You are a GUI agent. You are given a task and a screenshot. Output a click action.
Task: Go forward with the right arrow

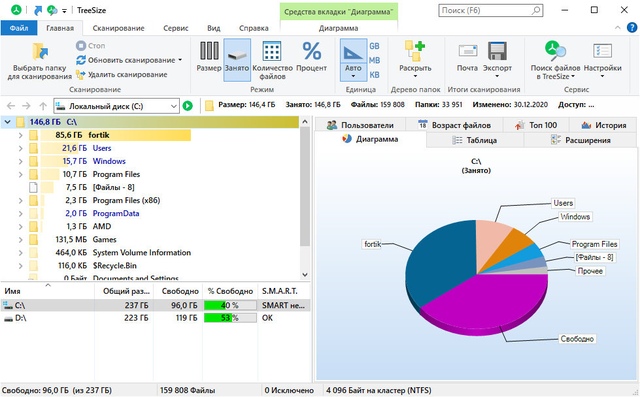coord(27,106)
